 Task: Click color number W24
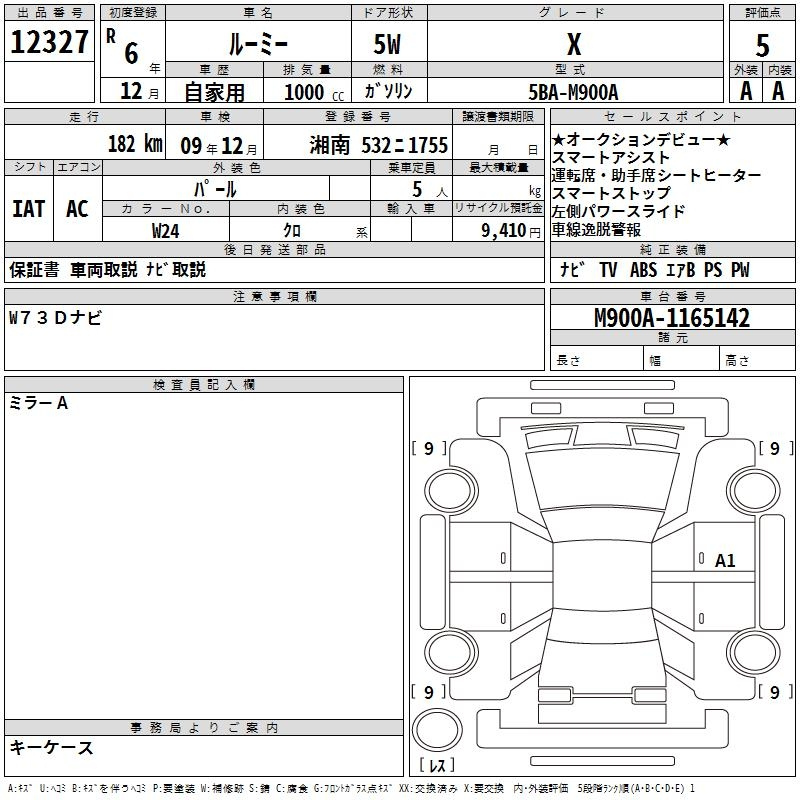165,231
